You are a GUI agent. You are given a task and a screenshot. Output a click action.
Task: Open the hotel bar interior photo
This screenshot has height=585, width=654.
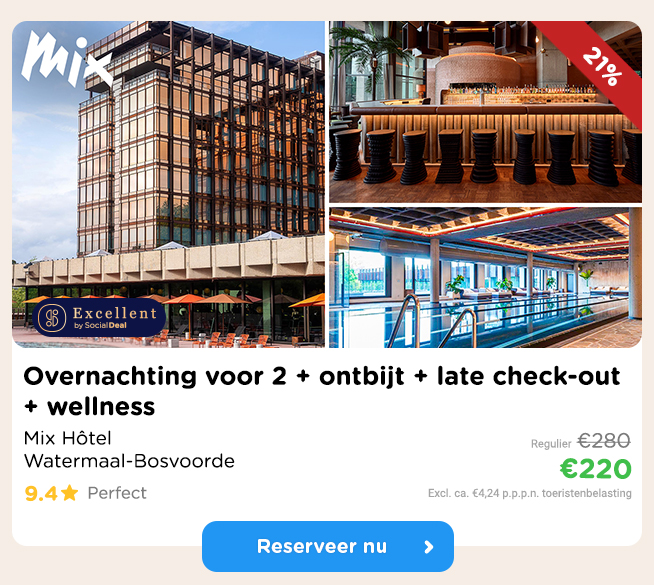485,112
